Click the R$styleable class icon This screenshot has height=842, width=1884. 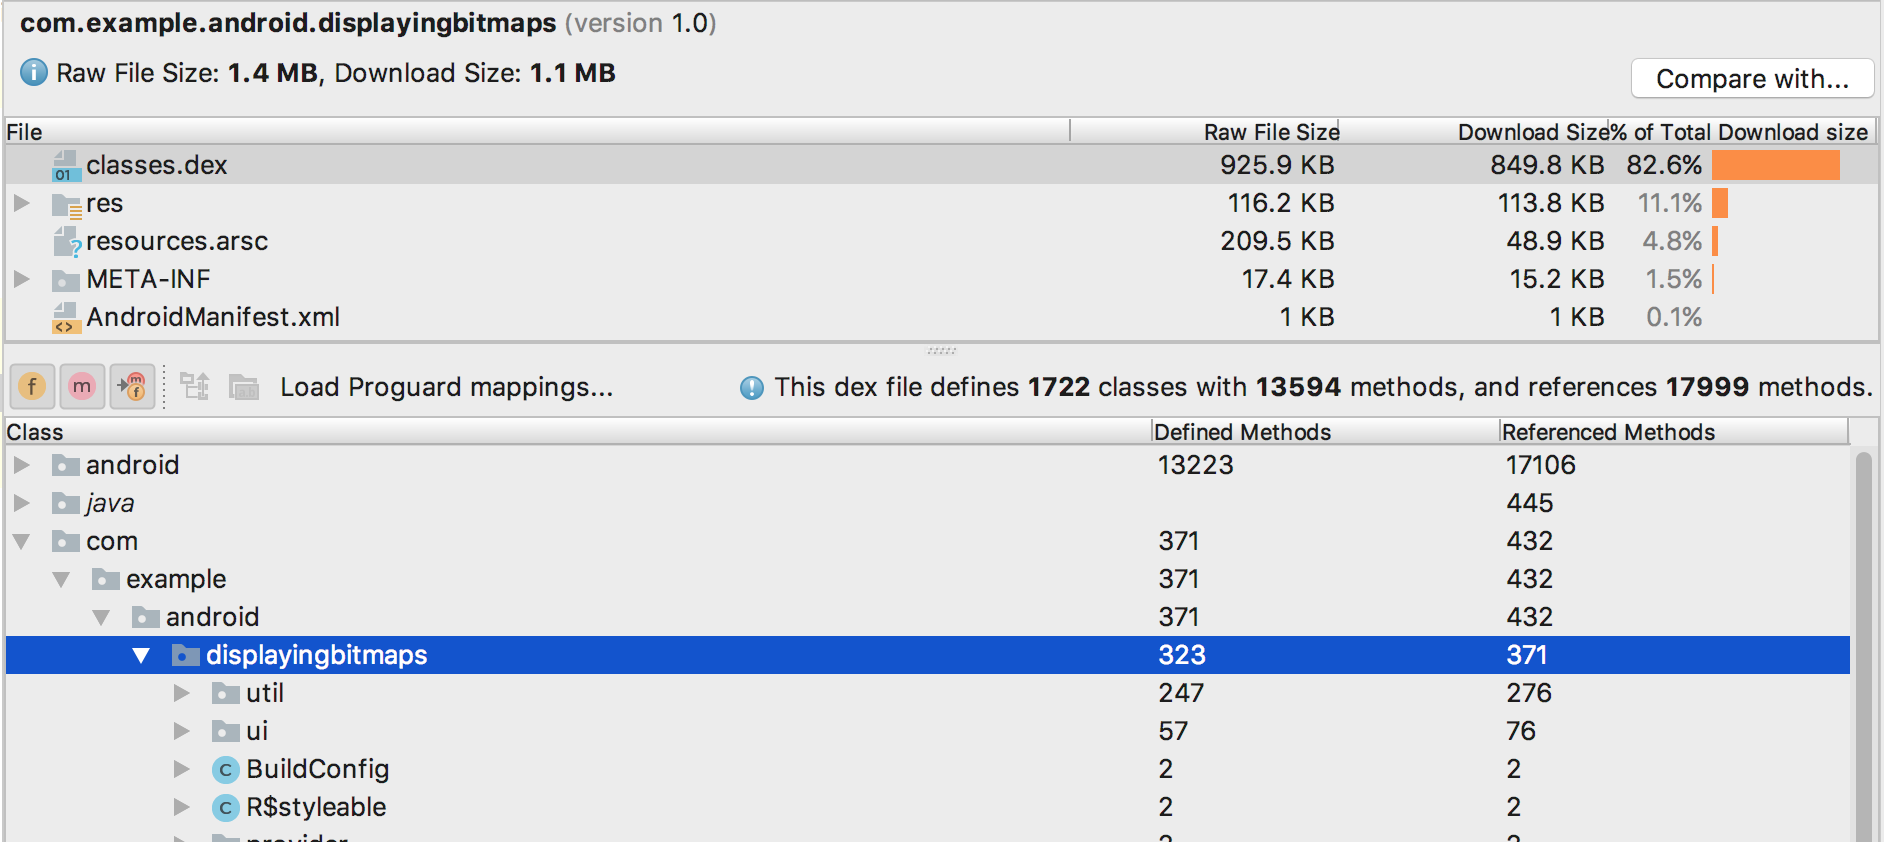click(225, 808)
